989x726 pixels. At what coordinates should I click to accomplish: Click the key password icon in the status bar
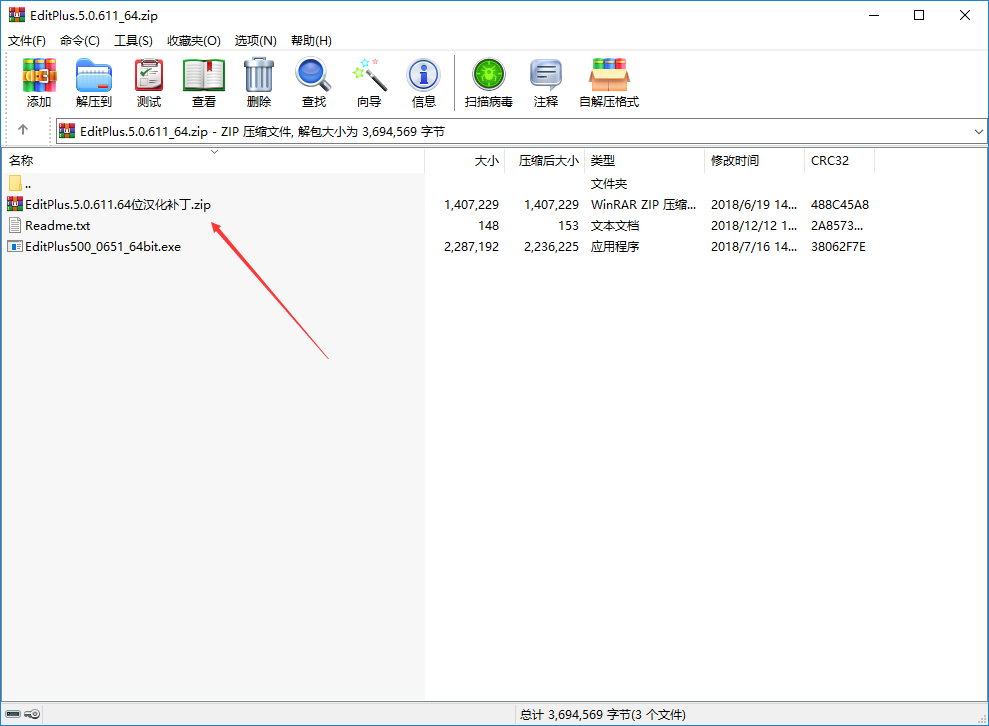point(32,714)
